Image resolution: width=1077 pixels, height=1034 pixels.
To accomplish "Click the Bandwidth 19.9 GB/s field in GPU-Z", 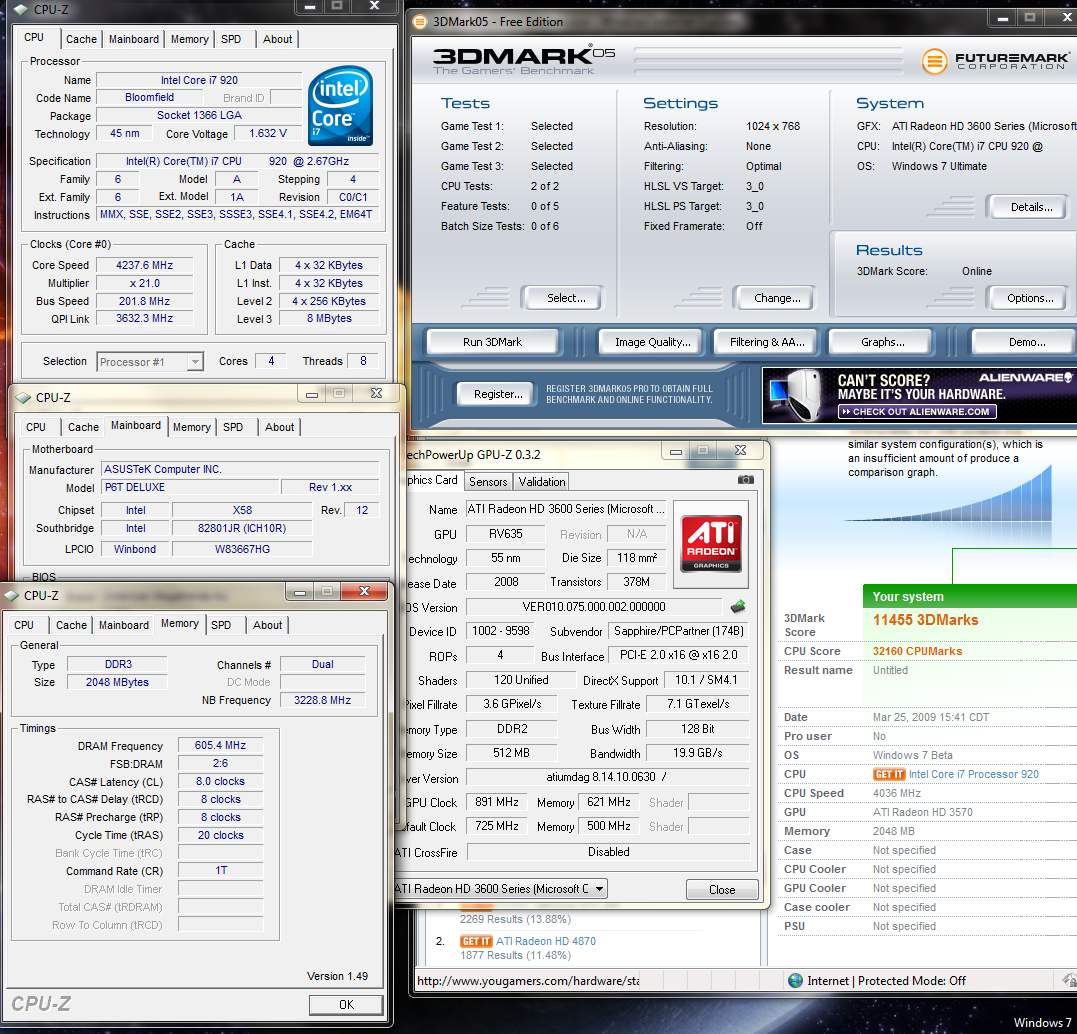I will click(x=697, y=753).
